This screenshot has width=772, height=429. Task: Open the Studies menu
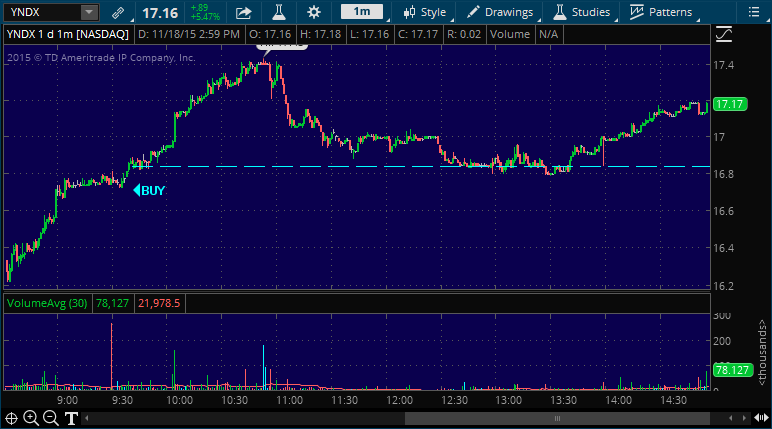coord(581,12)
